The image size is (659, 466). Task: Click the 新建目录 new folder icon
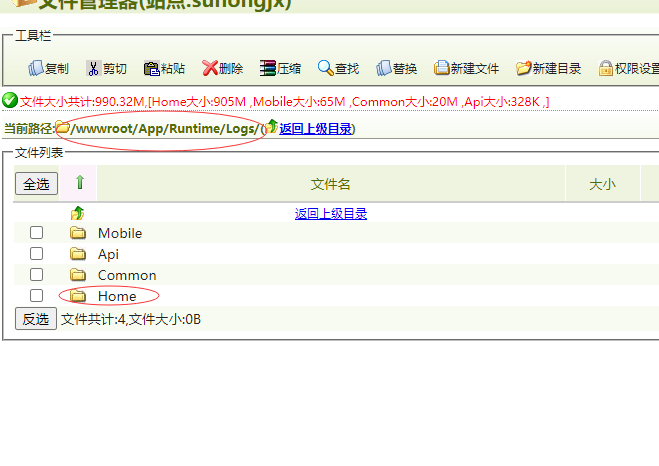click(524, 68)
